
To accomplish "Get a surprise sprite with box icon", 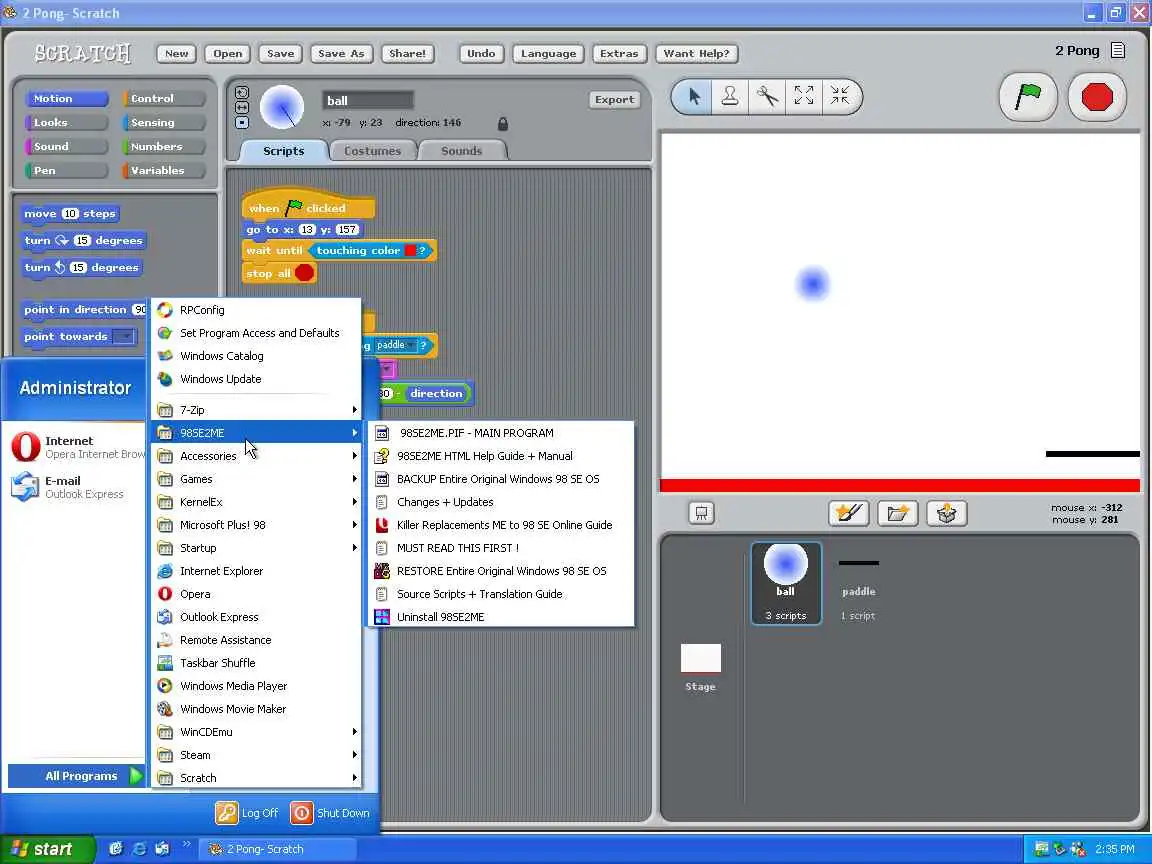I will [946, 513].
